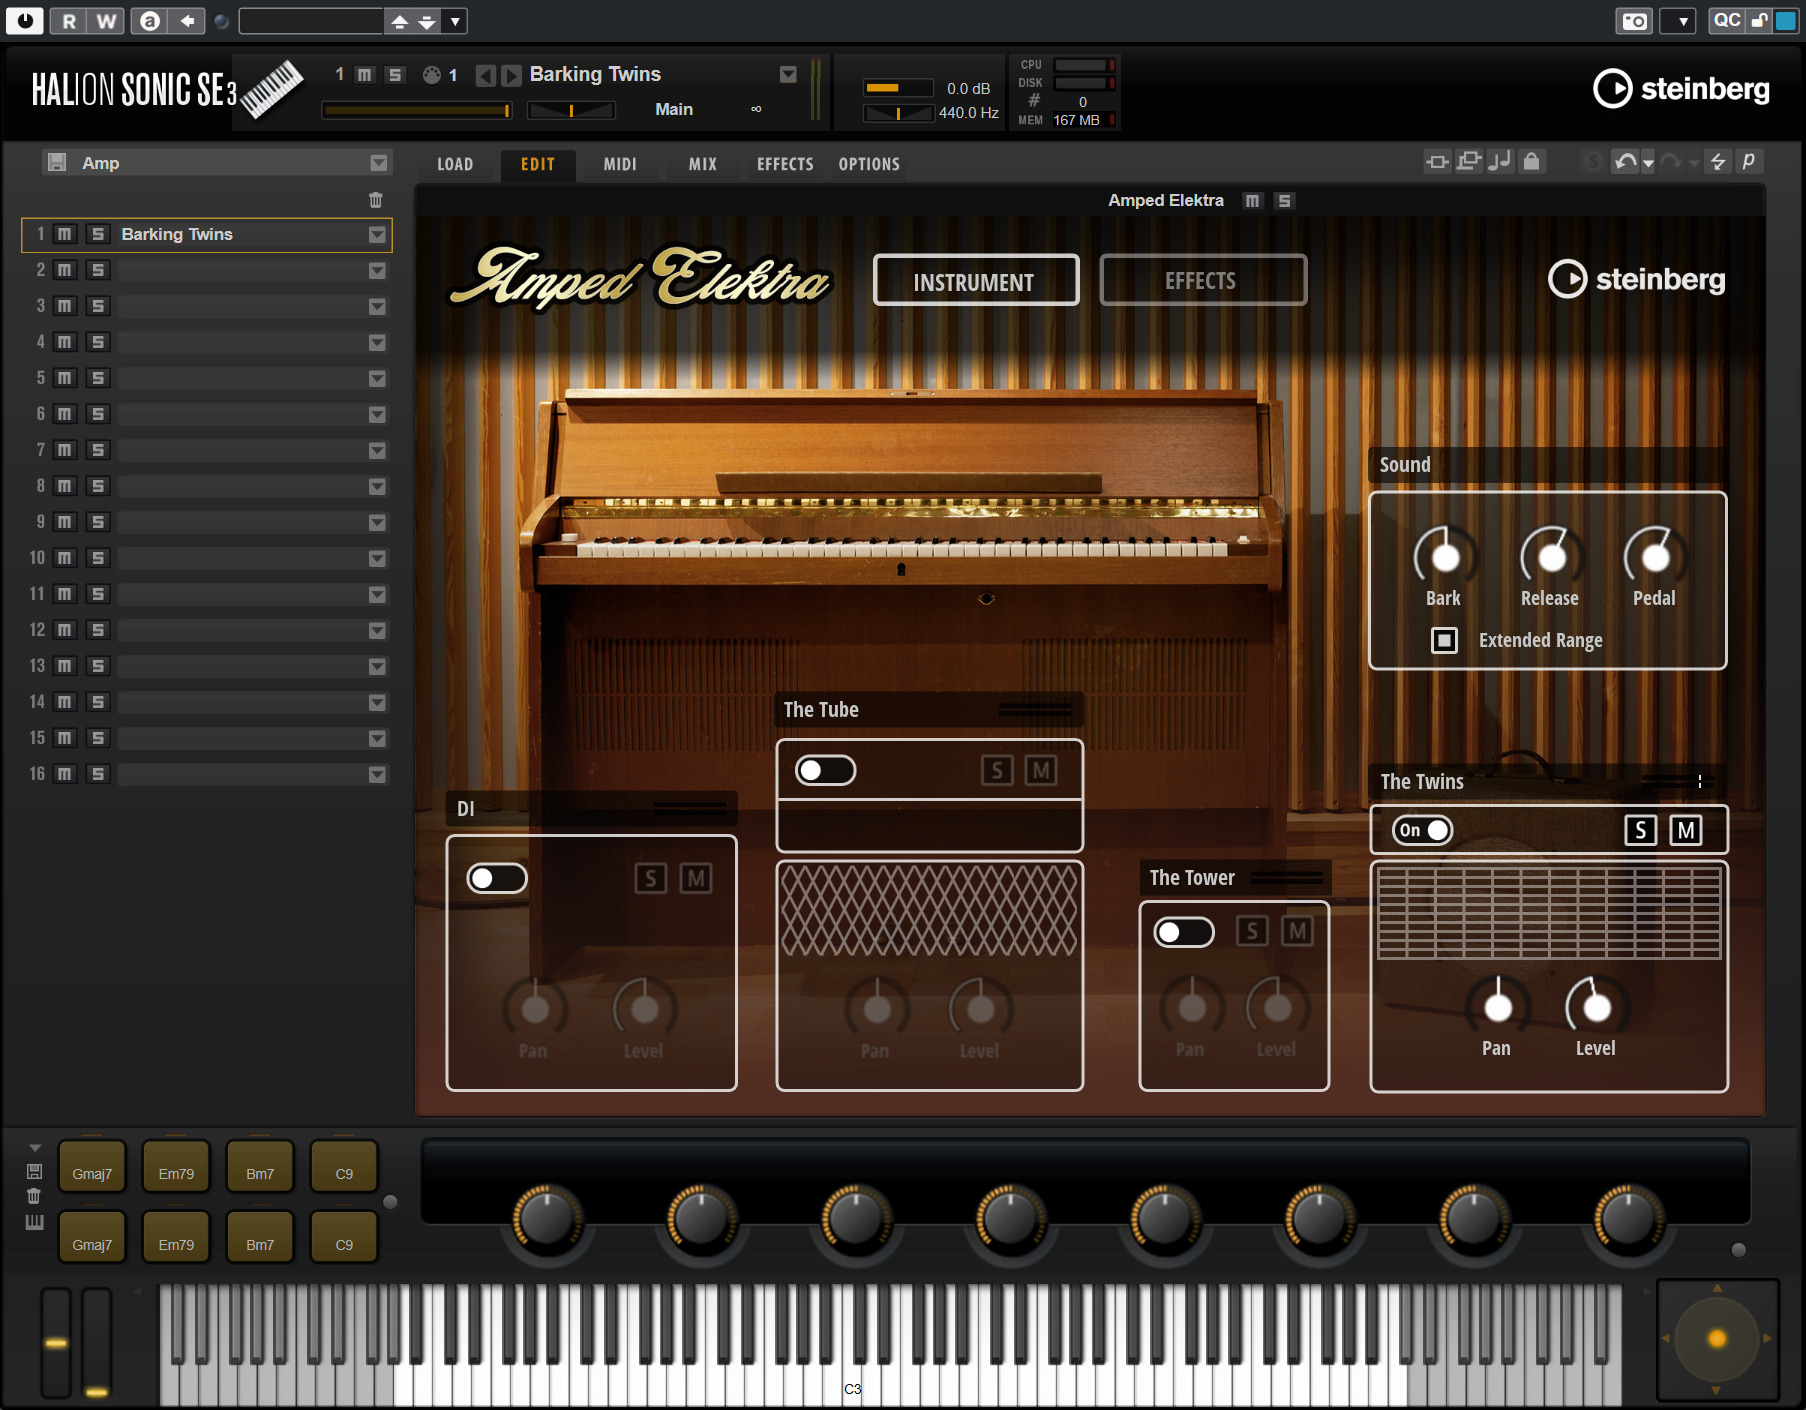This screenshot has height=1410, width=1806.
Task: Click the EFFECTS page button
Action: pos(1202,281)
